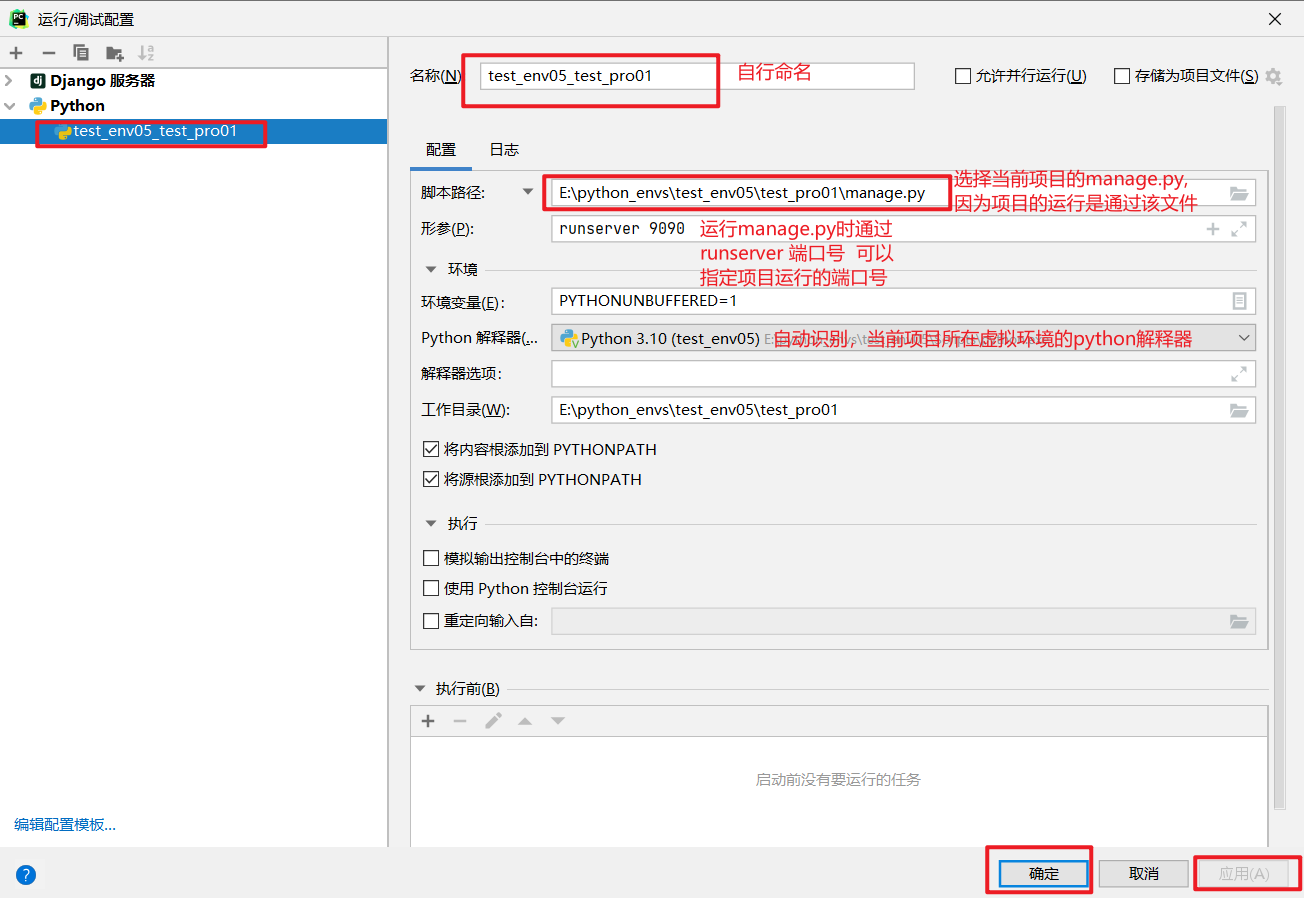Collapse the 执行前 section
This screenshot has width=1304, height=898.
tap(420, 689)
